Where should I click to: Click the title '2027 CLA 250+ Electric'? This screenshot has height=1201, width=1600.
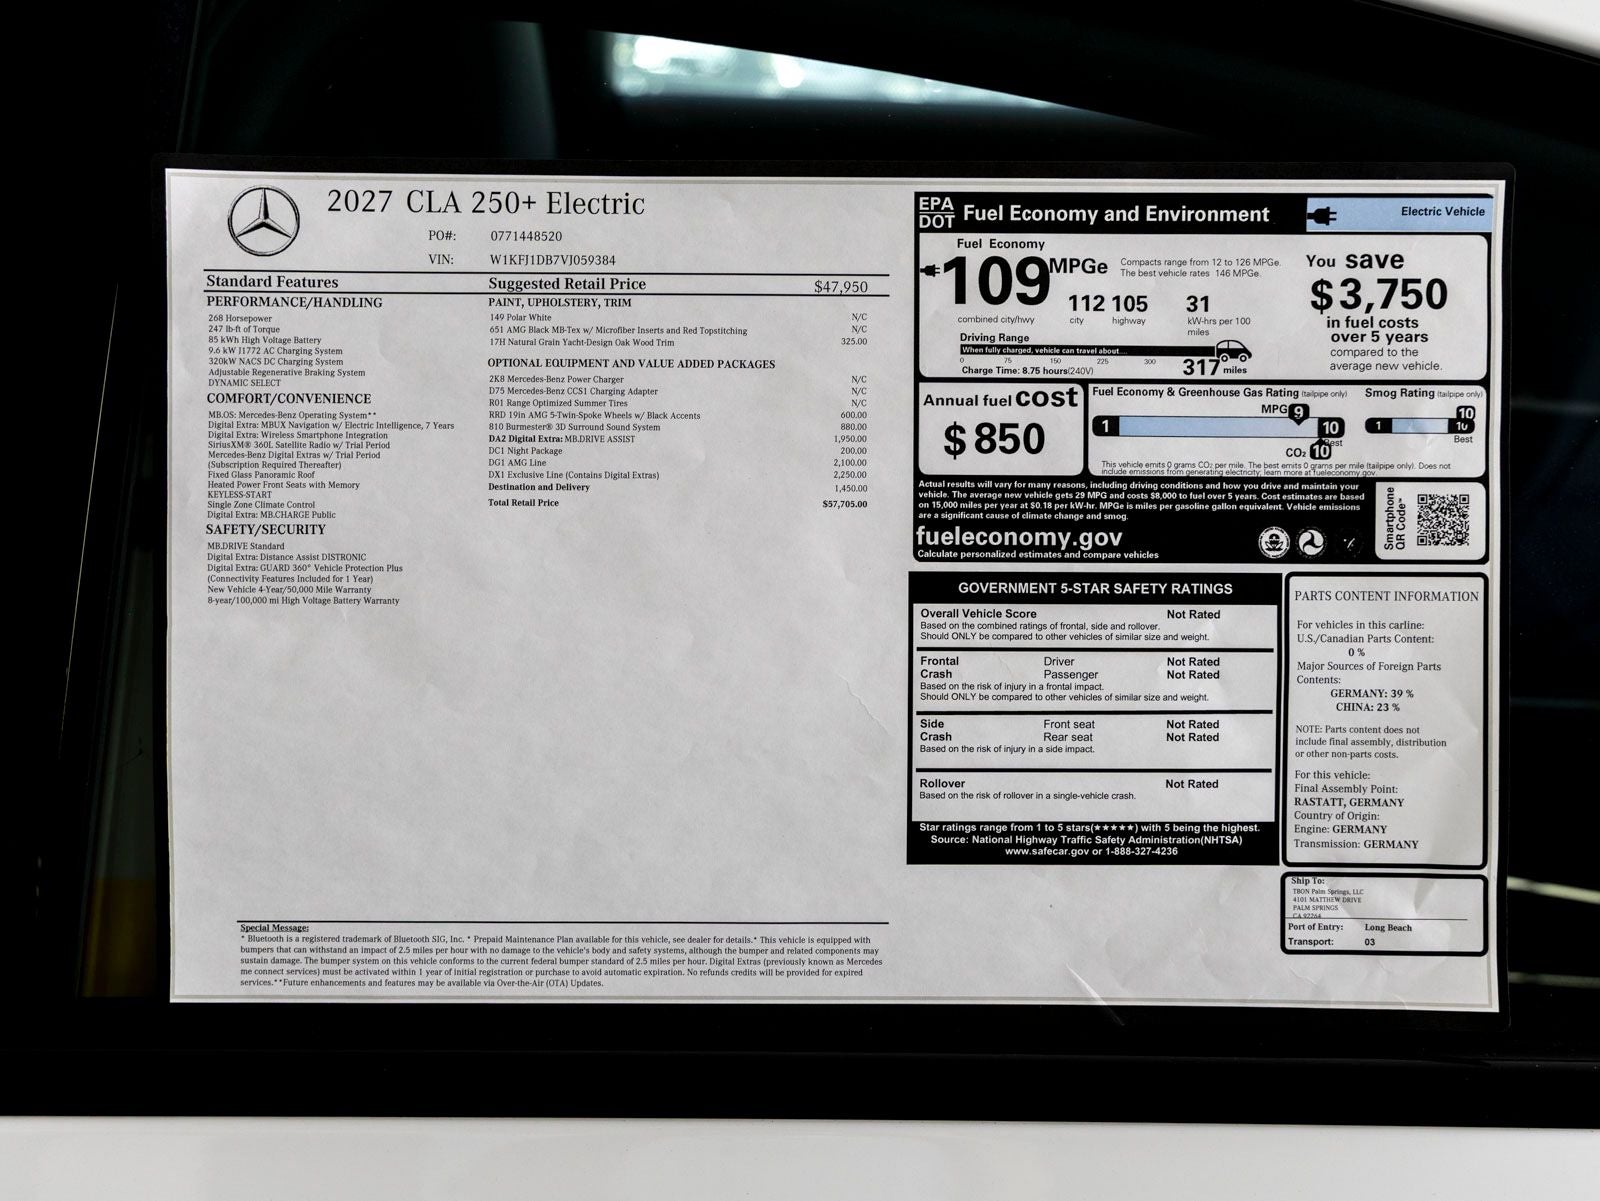coord(485,203)
